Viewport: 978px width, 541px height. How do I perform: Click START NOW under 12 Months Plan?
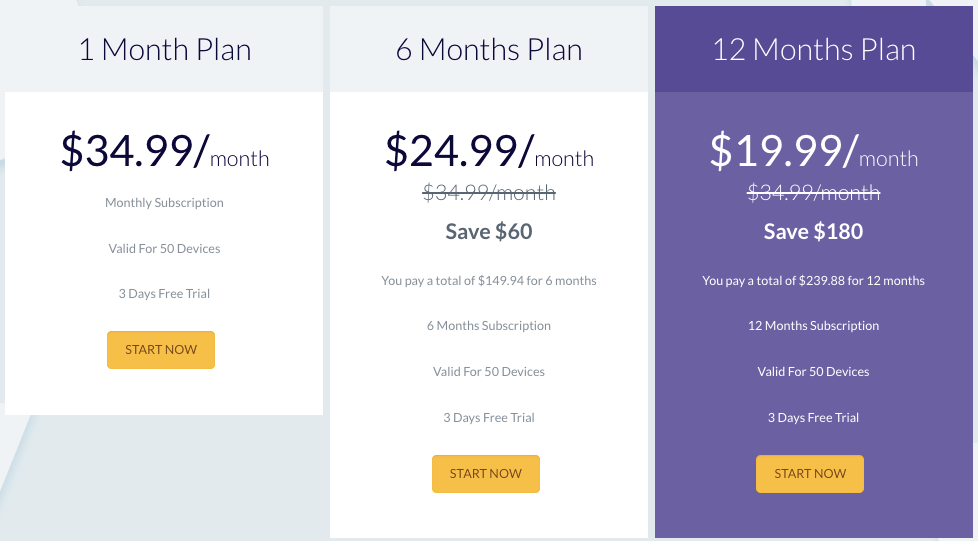coord(810,474)
